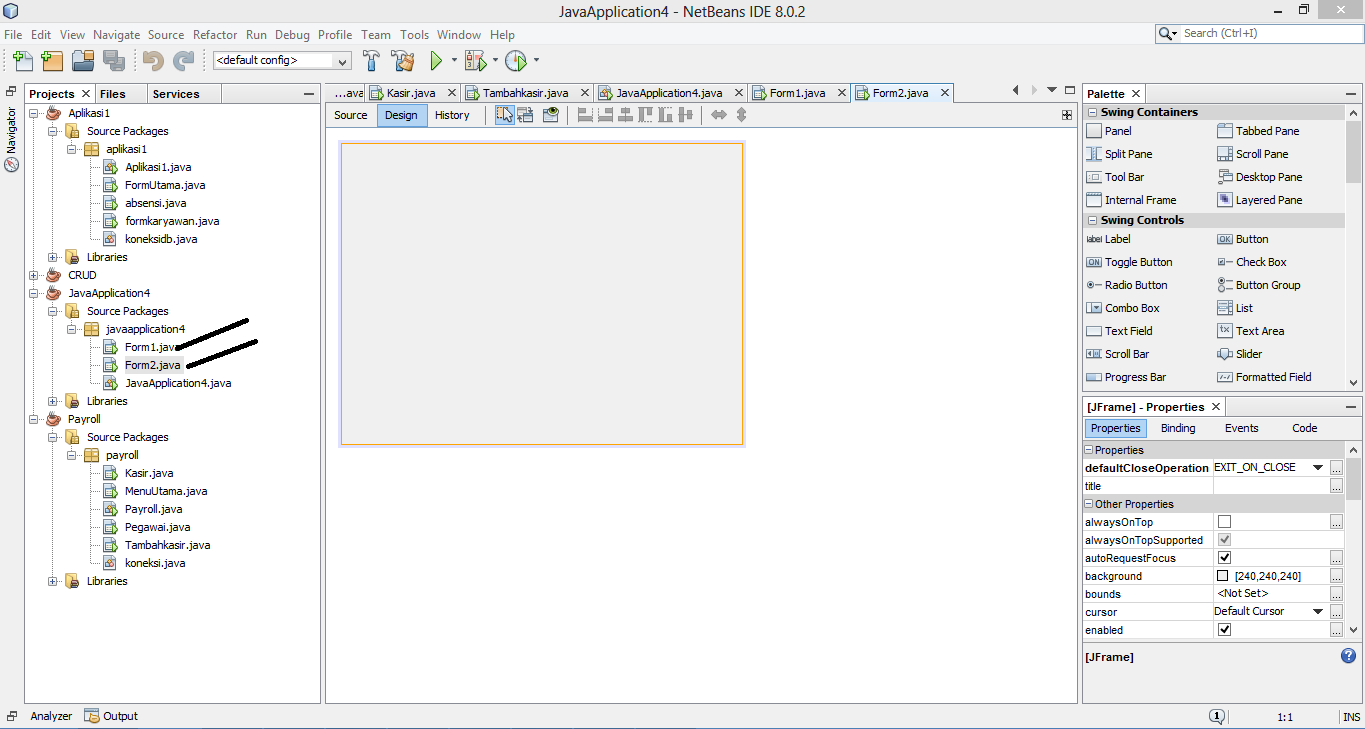The width and height of the screenshot is (1365, 729).
Task: Click the Build Project hammer icon
Action: coord(371,61)
